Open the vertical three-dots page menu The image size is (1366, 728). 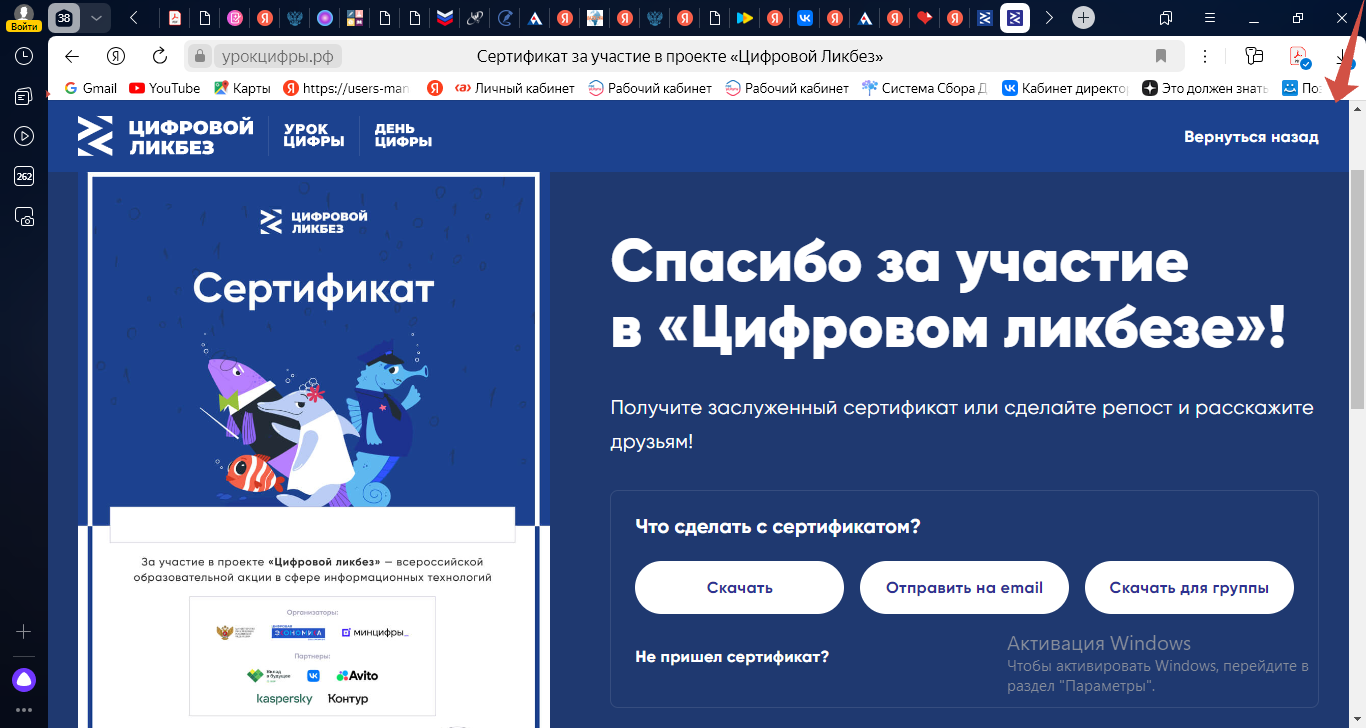coord(1205,56)
